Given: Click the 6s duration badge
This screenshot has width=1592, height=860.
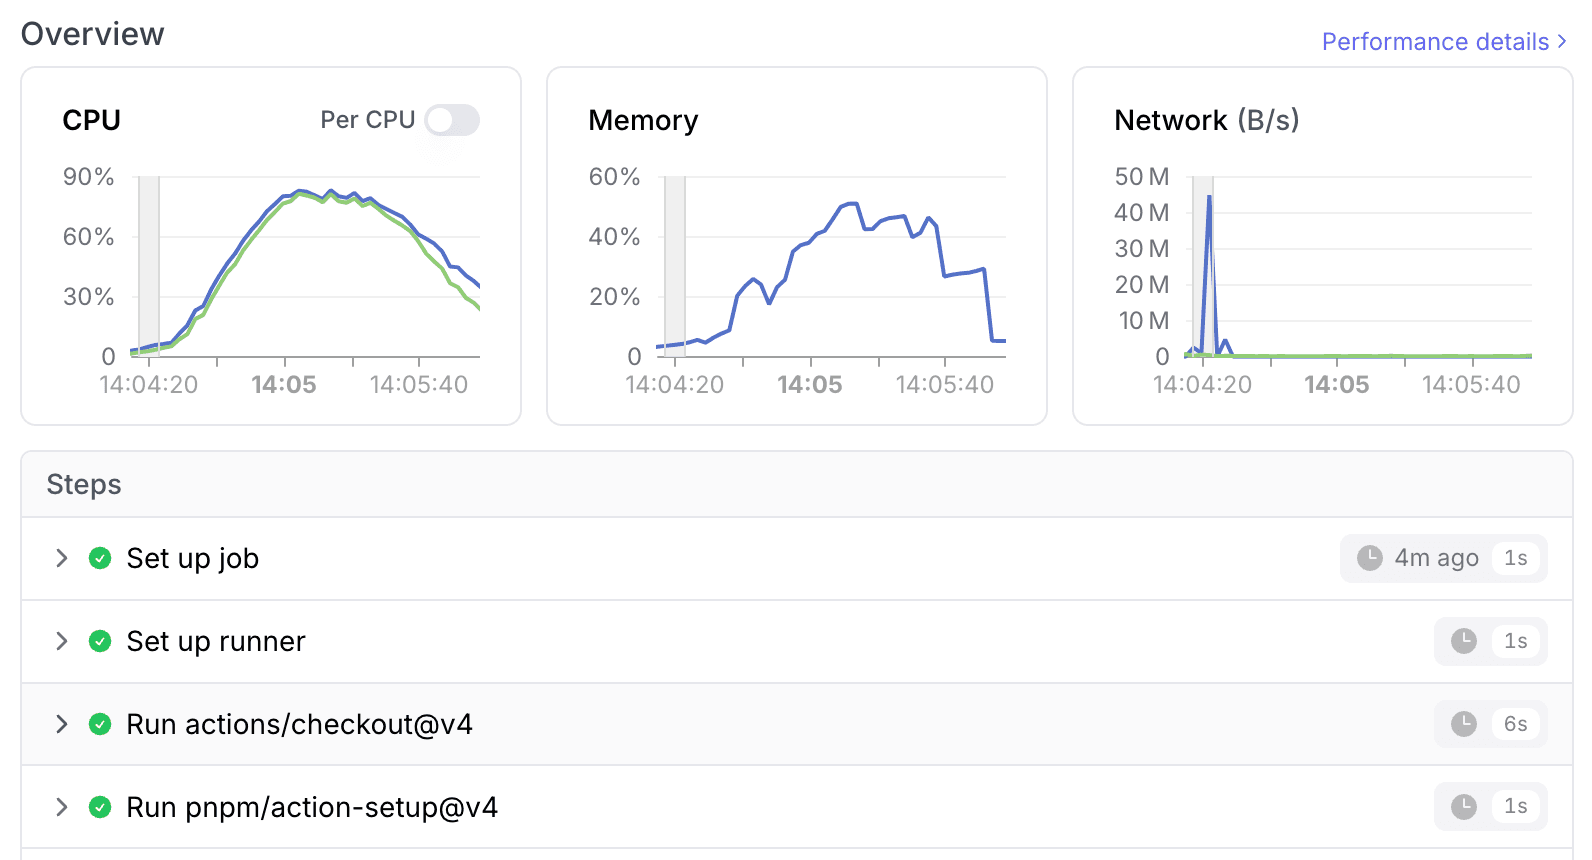Looking at the screenshot, I should pyautogui.click(x=1516, y=724).
